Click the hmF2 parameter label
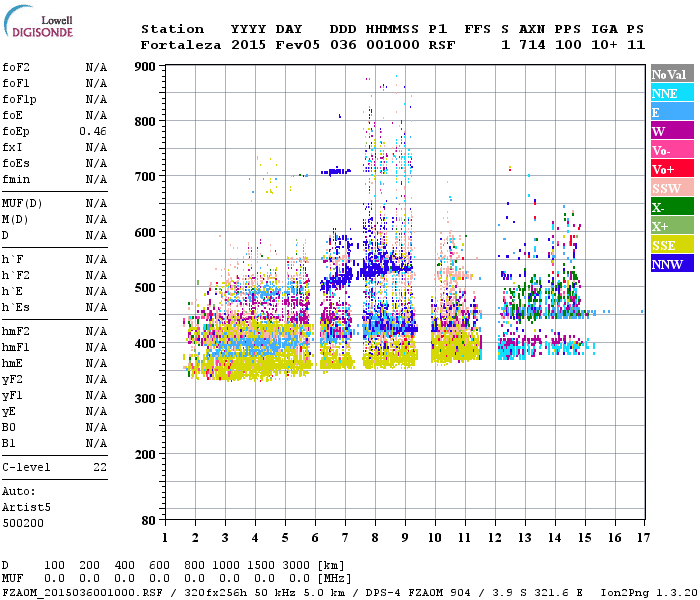Image resolution: width=700 pixels, height=600 pixels. coord(16,331)
